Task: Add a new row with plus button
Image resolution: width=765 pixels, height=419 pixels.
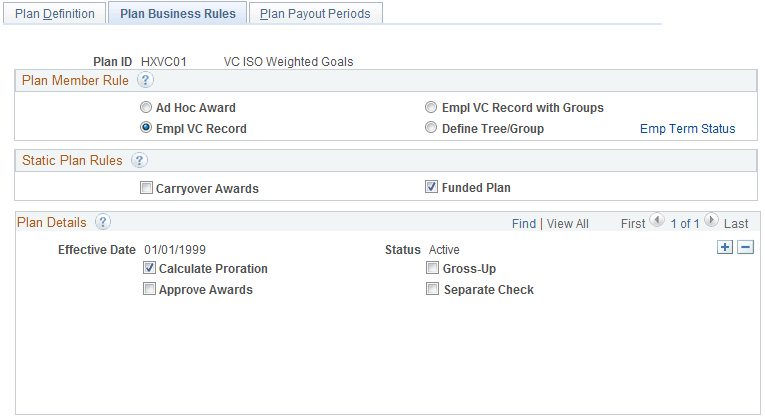Action: tap(725, 248)
